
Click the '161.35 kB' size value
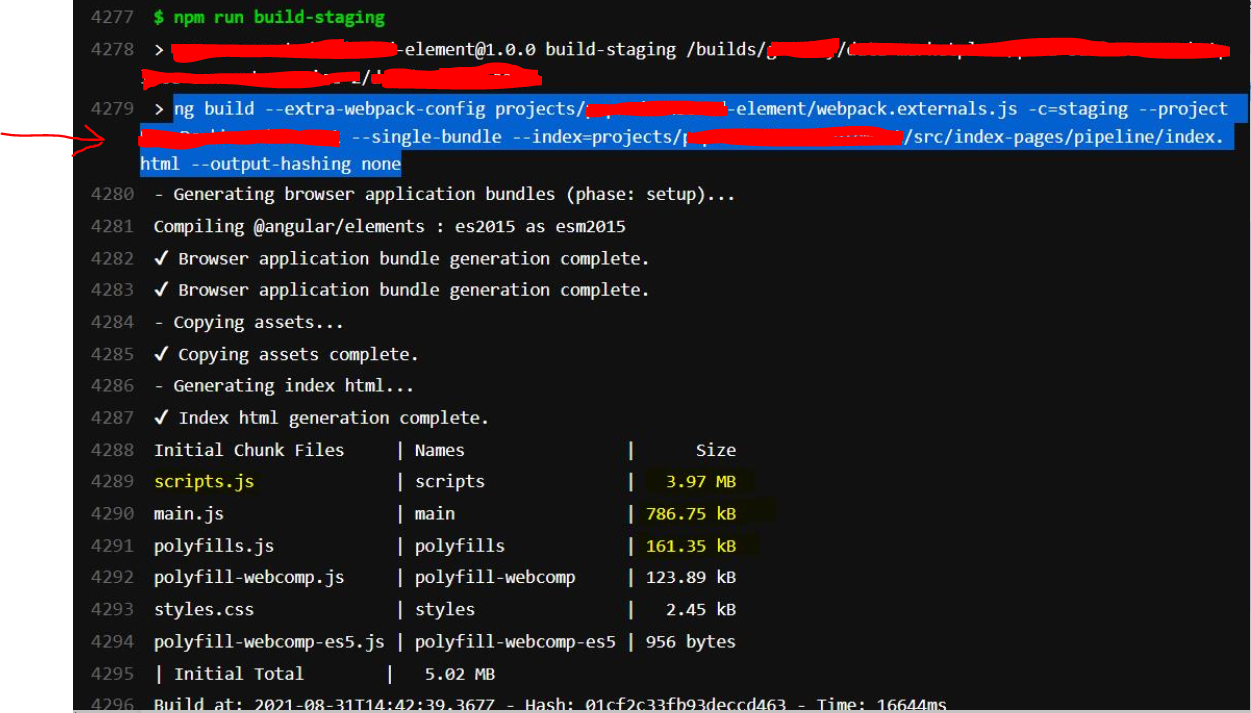pyautogui.click(x=691, y=546)
